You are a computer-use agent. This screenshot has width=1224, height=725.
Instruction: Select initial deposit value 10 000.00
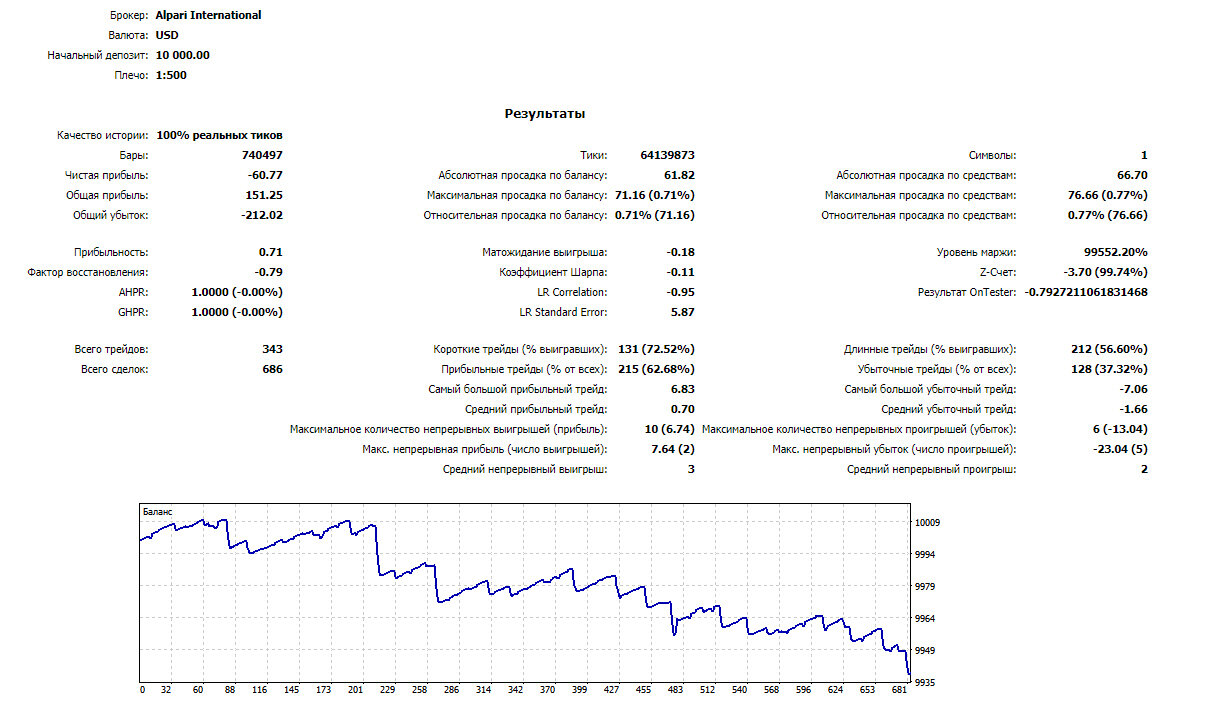183,55
